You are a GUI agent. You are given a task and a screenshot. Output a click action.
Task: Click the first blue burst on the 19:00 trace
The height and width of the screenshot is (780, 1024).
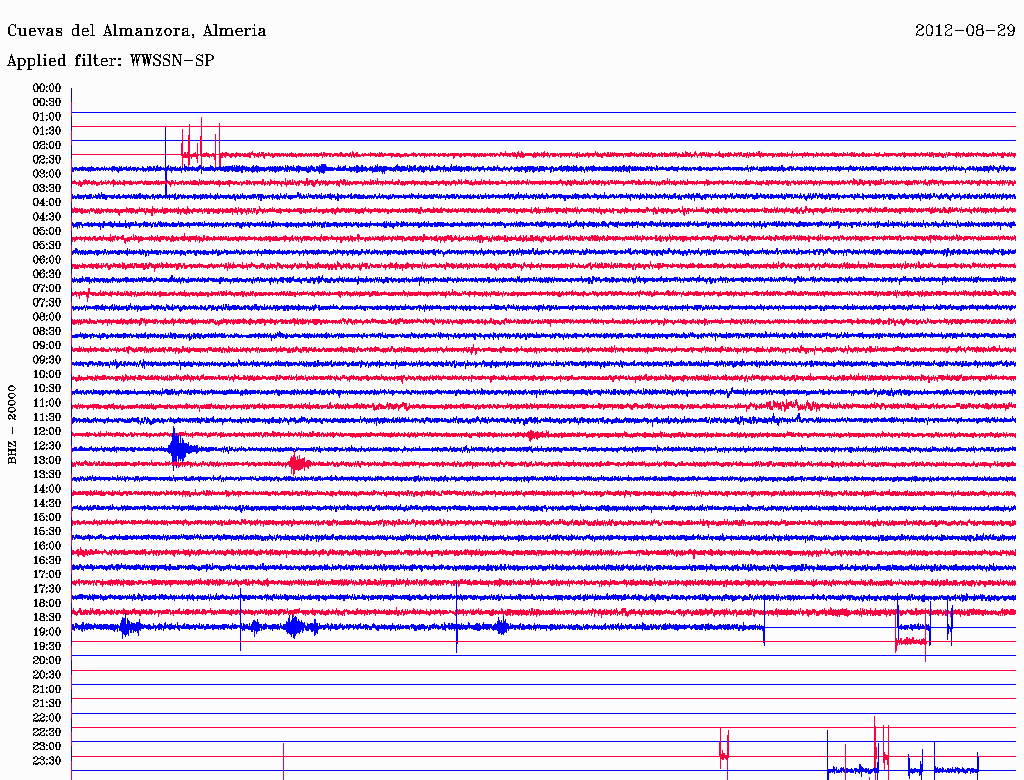pyautogui.click(x=130, y=627)
